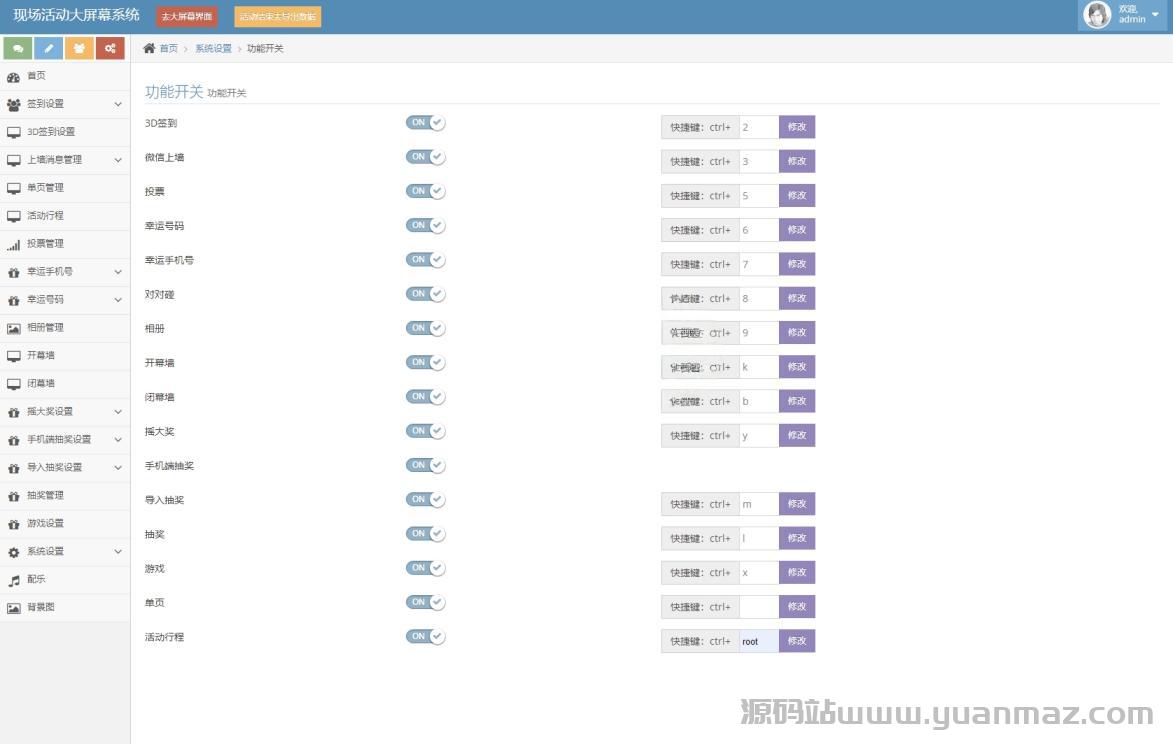Expand the 摇大奖设置 sidebar submenu
The height and width of the screenshot is (744, 1173).
pos(117,412)
